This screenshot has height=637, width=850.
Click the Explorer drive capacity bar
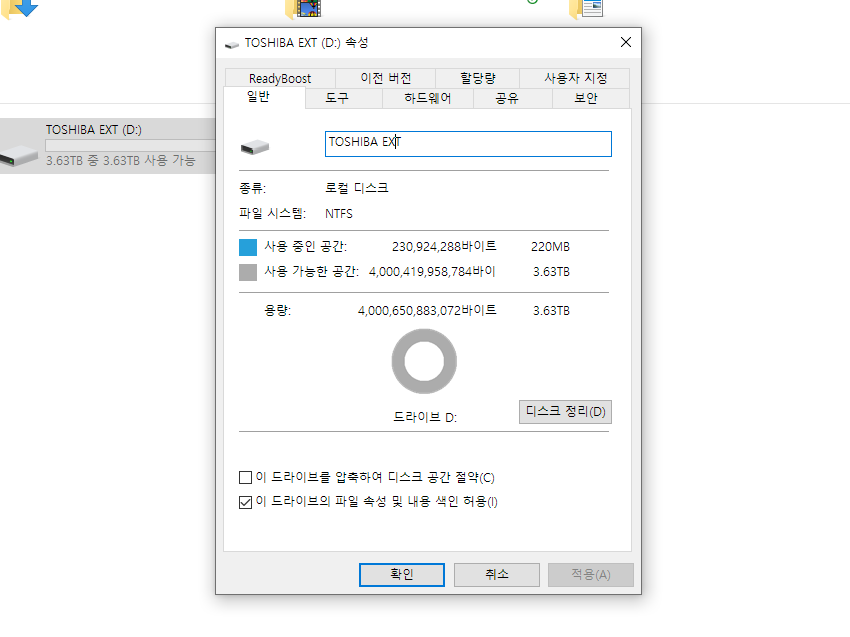click(x=130, y=145)
